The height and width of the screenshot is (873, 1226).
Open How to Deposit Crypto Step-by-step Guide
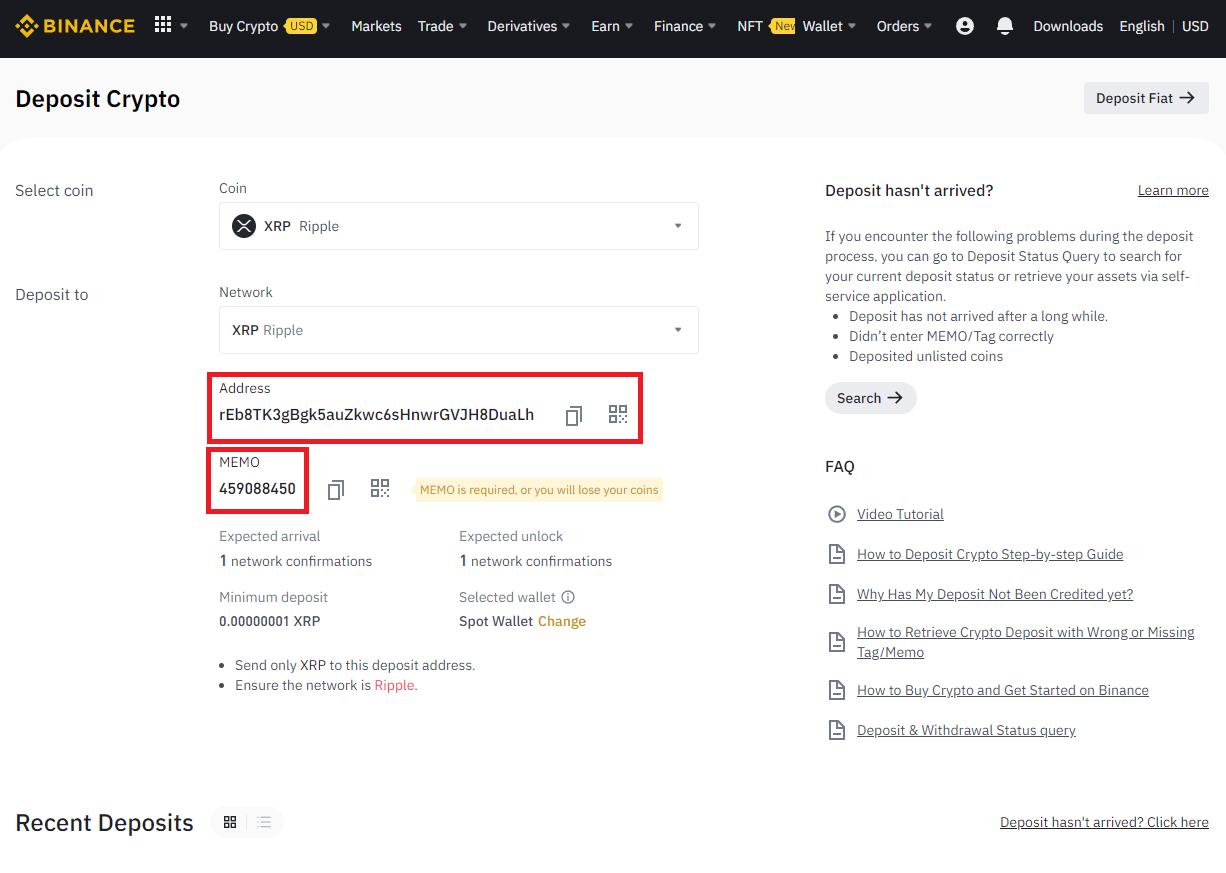tap(990, 554)
